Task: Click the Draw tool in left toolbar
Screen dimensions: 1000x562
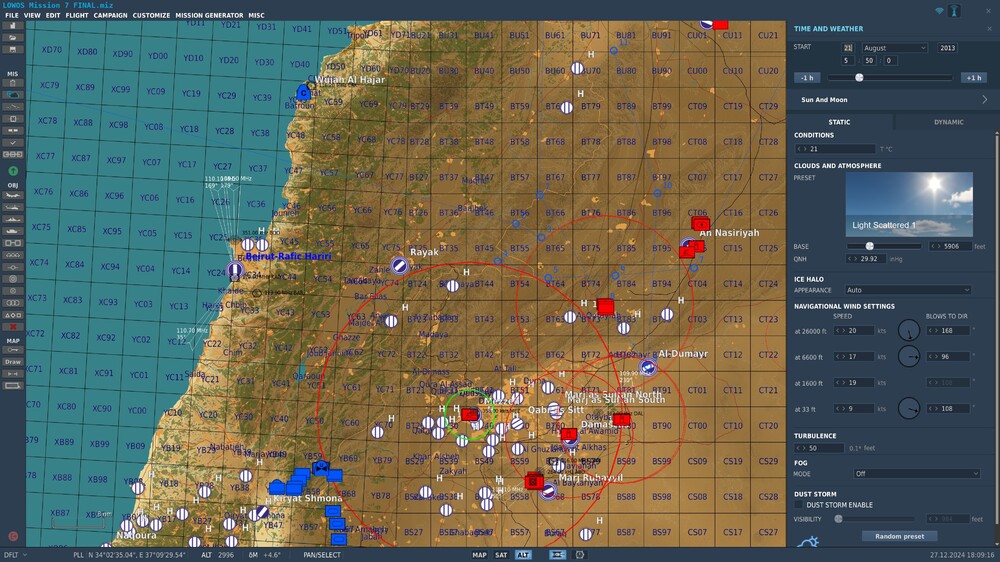Action: point(12,362)
